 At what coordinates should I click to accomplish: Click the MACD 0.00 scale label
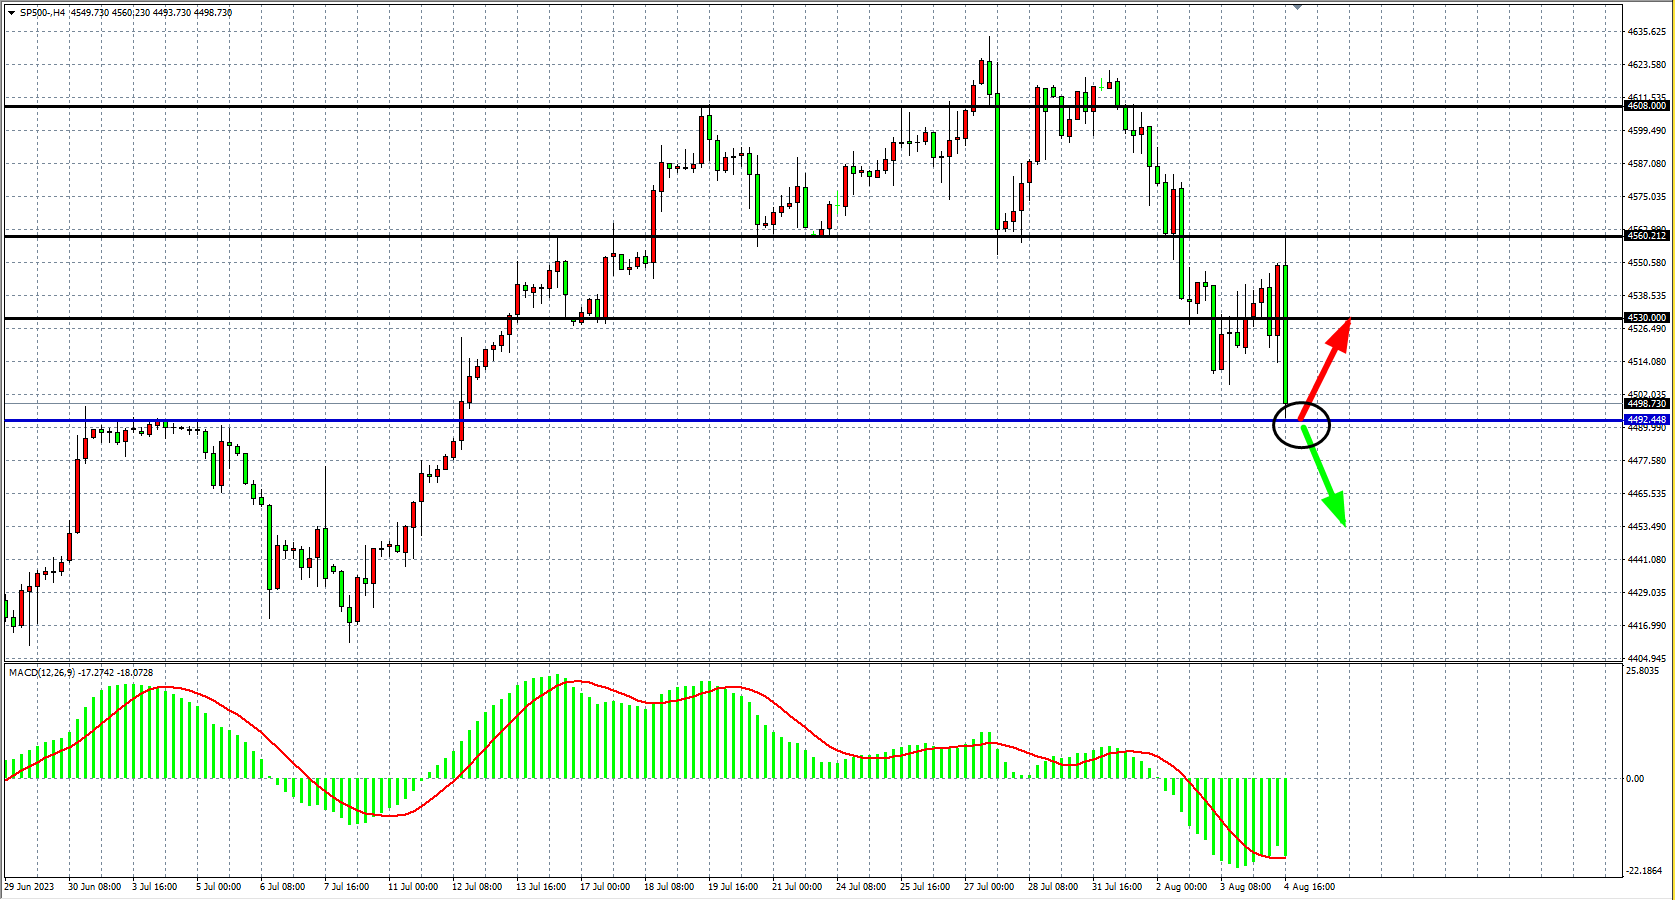click(1635, 779)
